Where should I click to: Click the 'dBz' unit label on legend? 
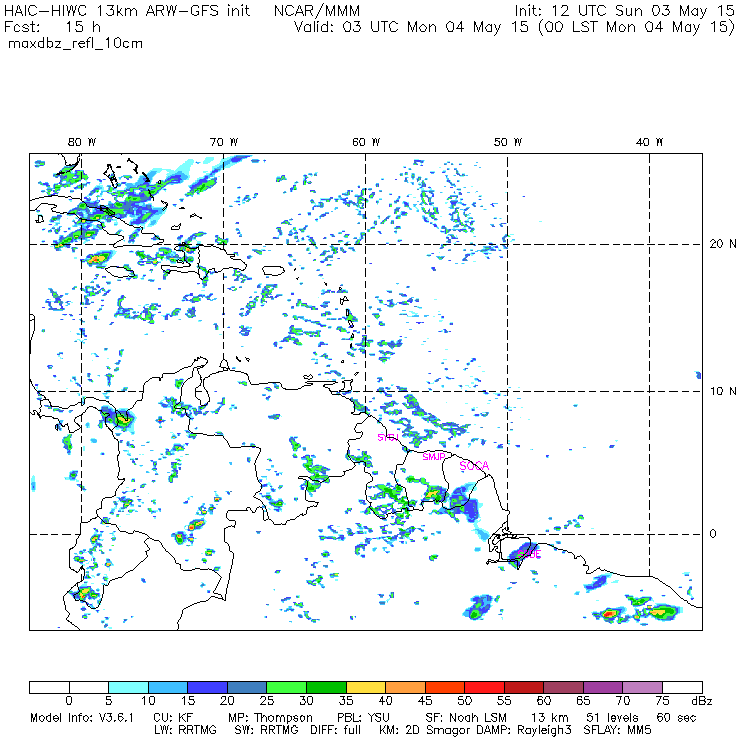coord(702,702)
